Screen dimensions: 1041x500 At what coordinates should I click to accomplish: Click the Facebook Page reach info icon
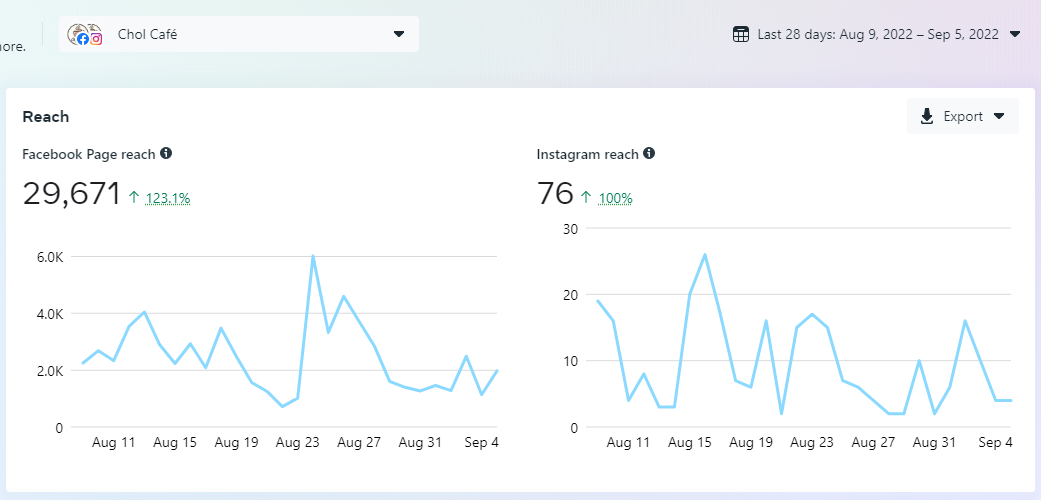coord(166,153)
